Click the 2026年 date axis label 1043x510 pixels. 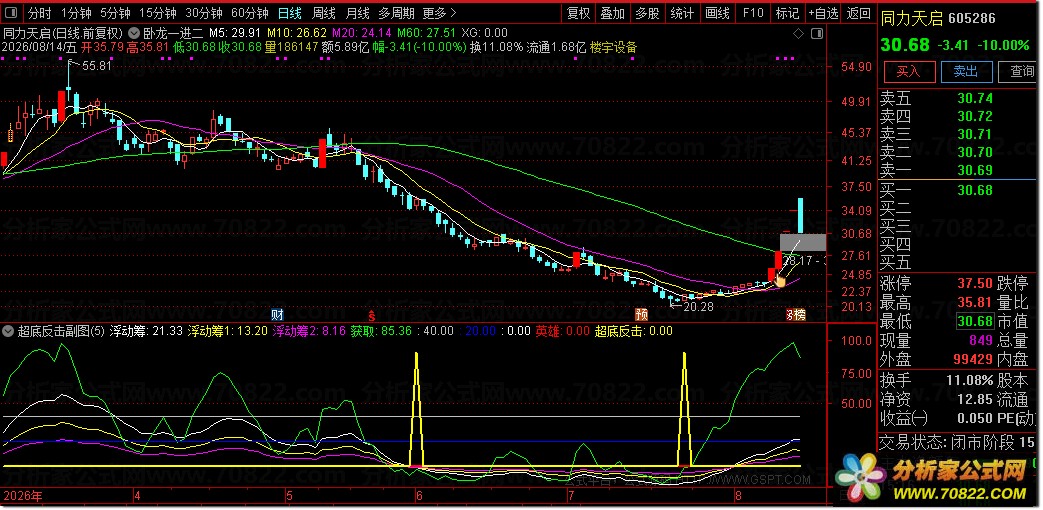click(x=23, y=496)
